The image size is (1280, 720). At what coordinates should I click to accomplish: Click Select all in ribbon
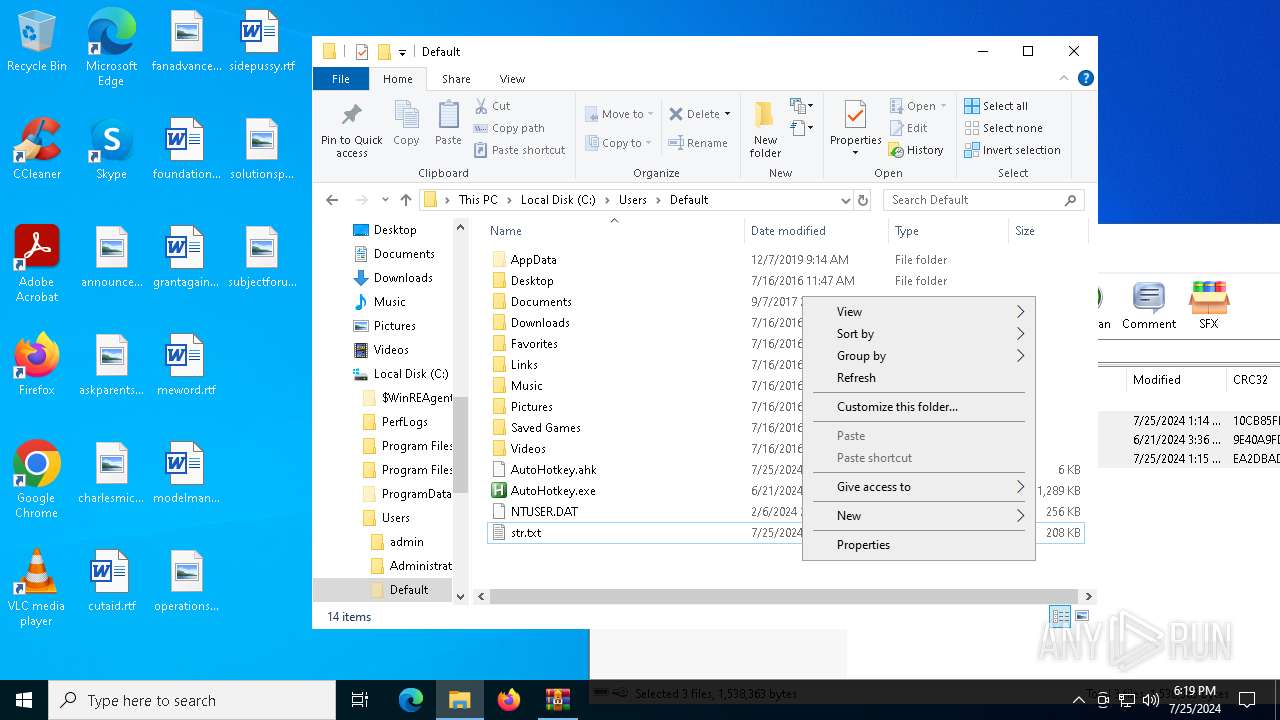(996, 106)
